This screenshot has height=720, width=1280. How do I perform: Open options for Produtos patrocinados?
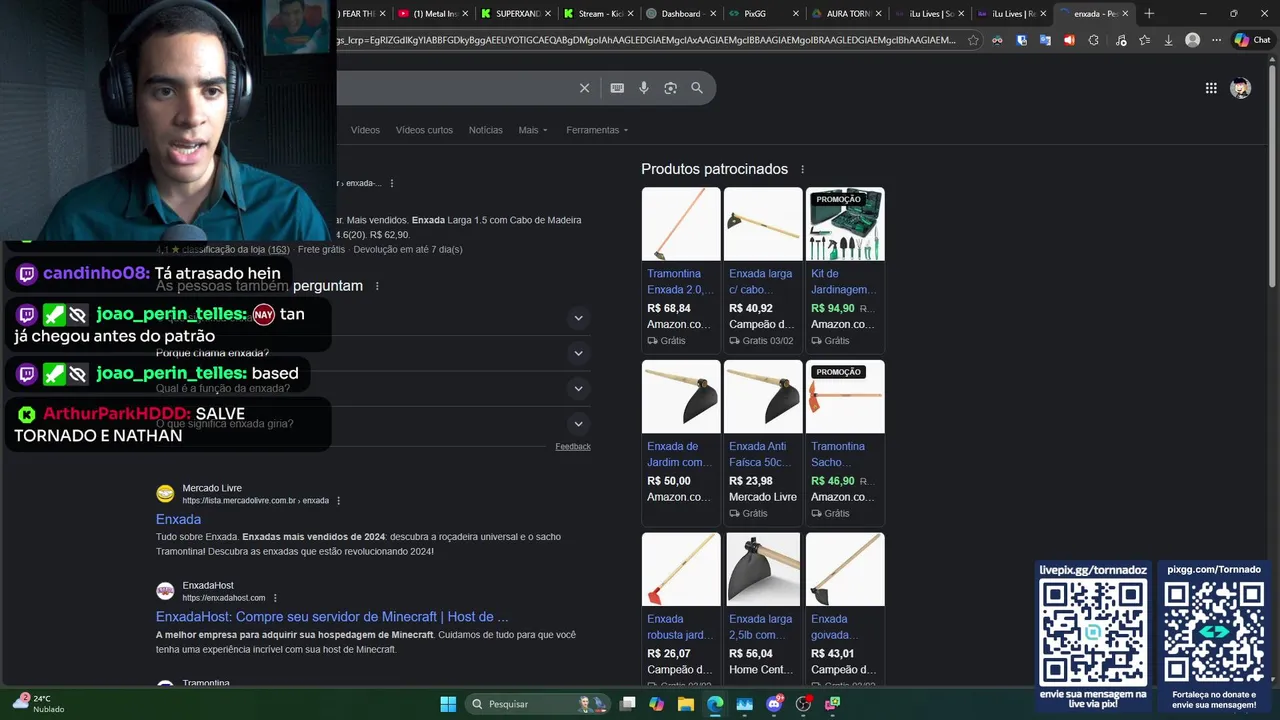(802, 170)
